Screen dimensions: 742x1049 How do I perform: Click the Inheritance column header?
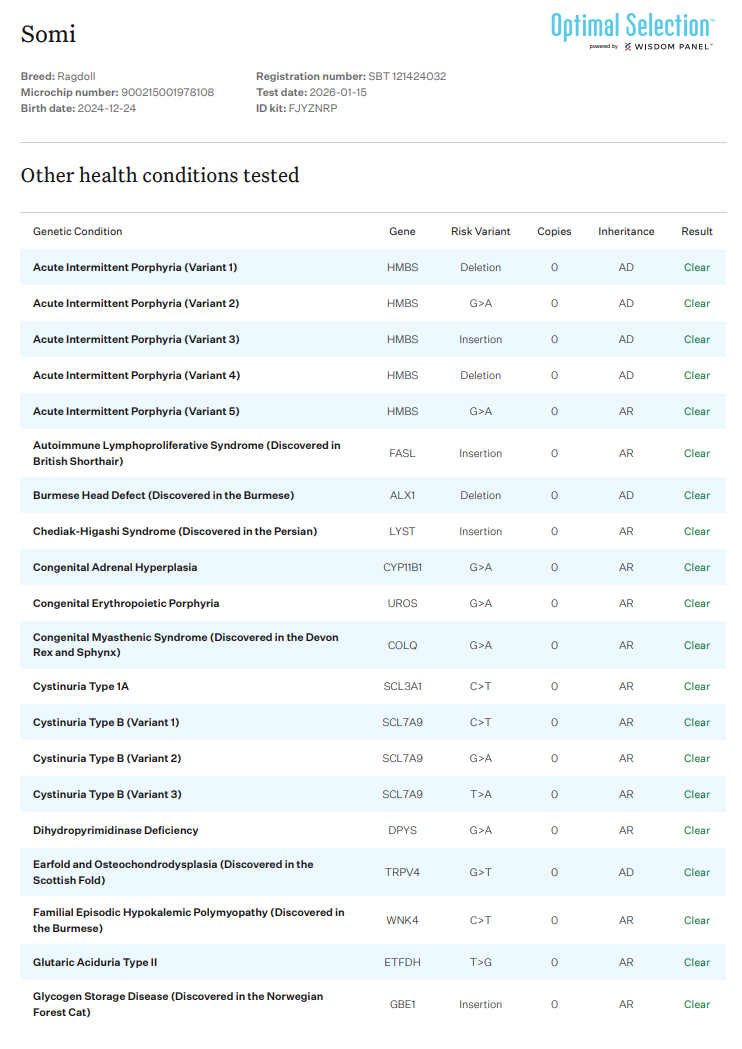[x=626, y=231]
